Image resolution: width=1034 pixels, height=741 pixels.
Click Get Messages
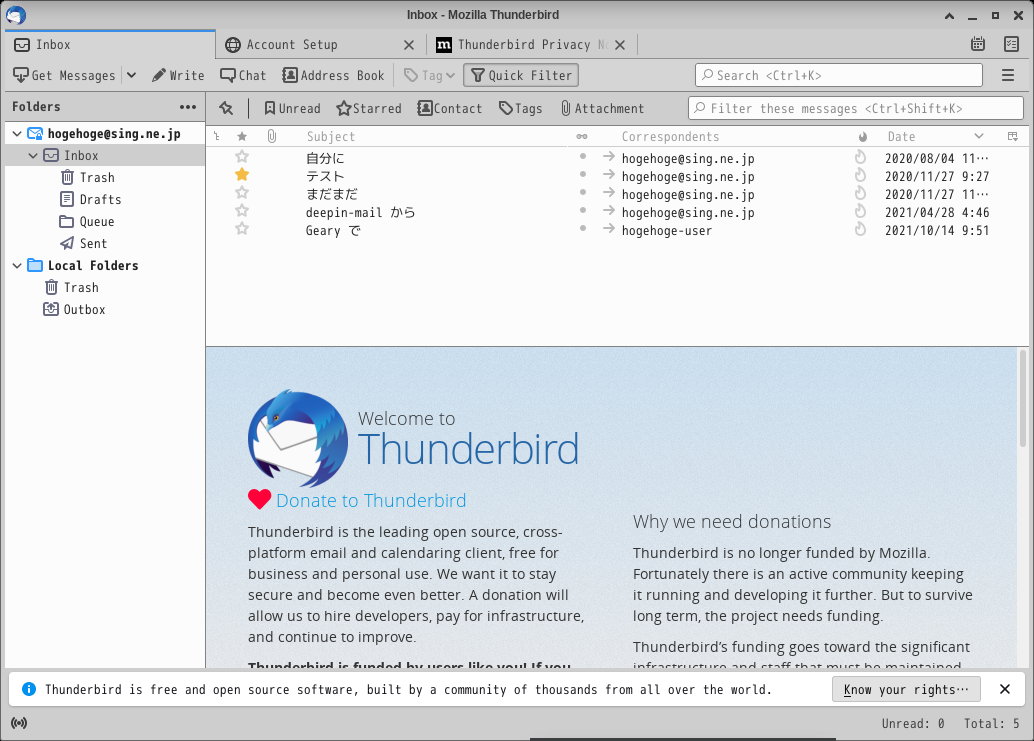coord(65,75)
